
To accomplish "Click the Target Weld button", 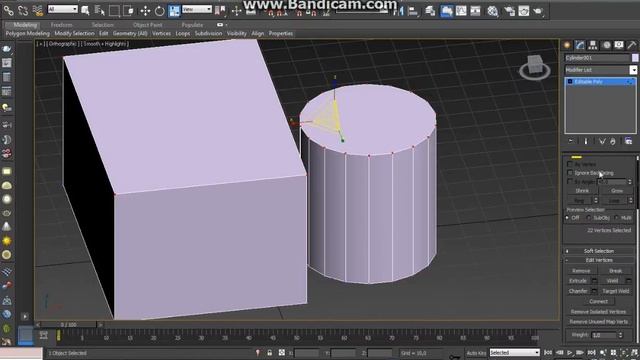I will (616, 291).
